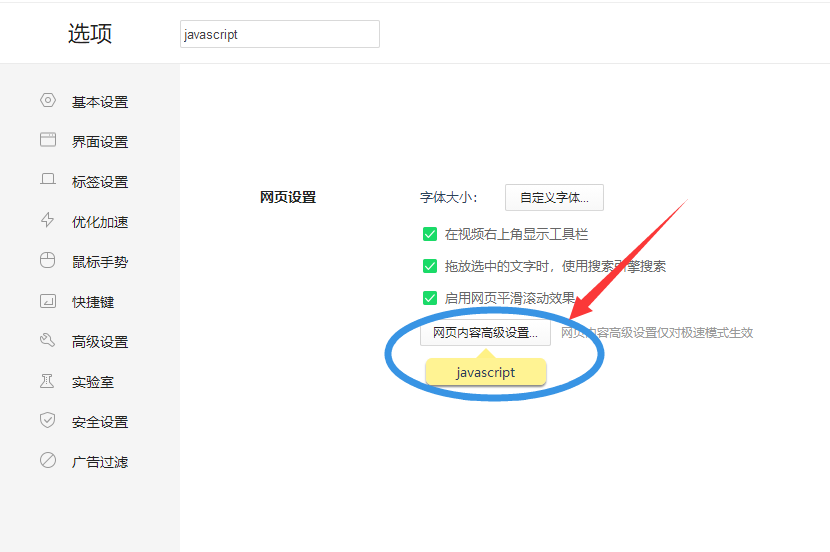
Task: Click the Shortcut Keys icon
Action: 48,301
